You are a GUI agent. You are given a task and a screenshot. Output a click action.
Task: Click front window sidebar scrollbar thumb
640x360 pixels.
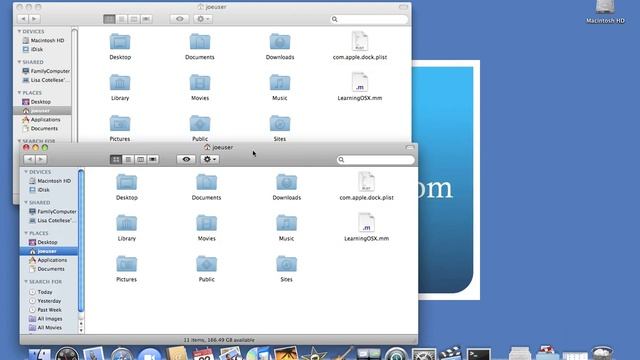pyautogui.click(x=81, y=241)
